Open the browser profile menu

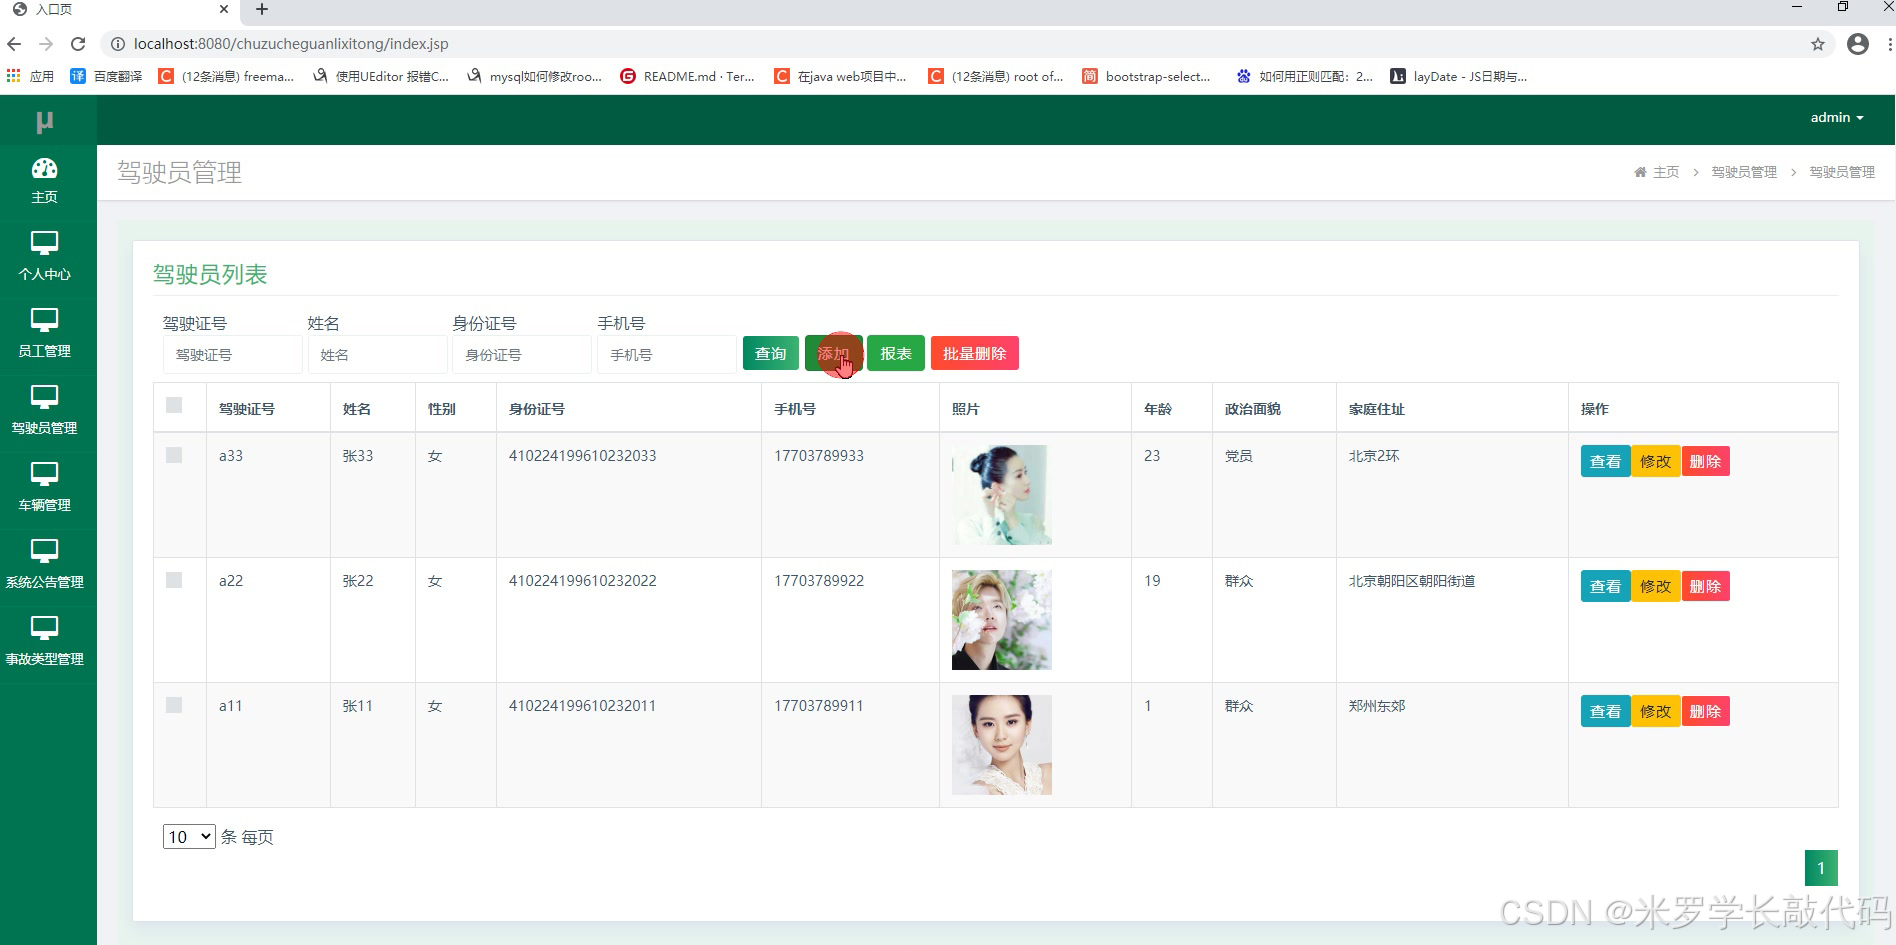pyautogui.click(x=1858, y=44)
